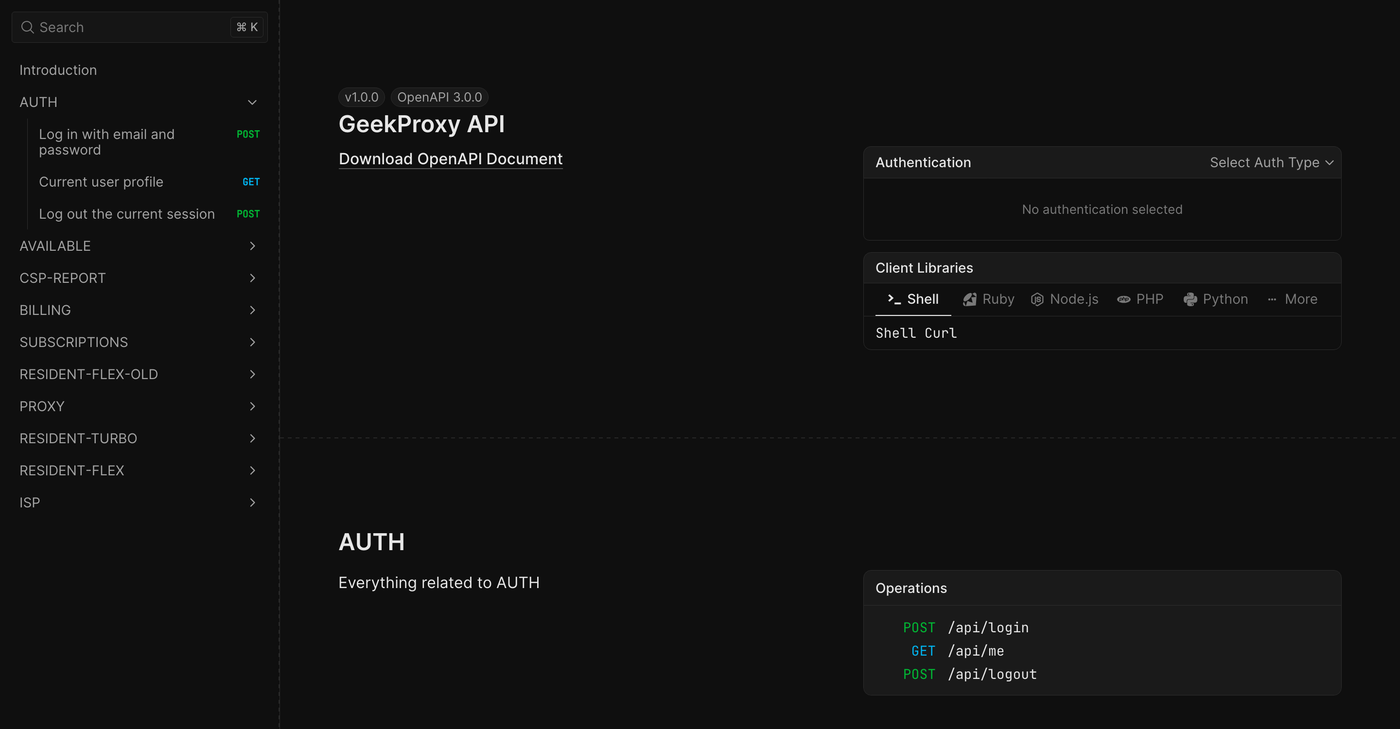The width and height of the screenshot is (1400, 729).
Task: Click the Python logo icon
Action: coord(1190,299)
